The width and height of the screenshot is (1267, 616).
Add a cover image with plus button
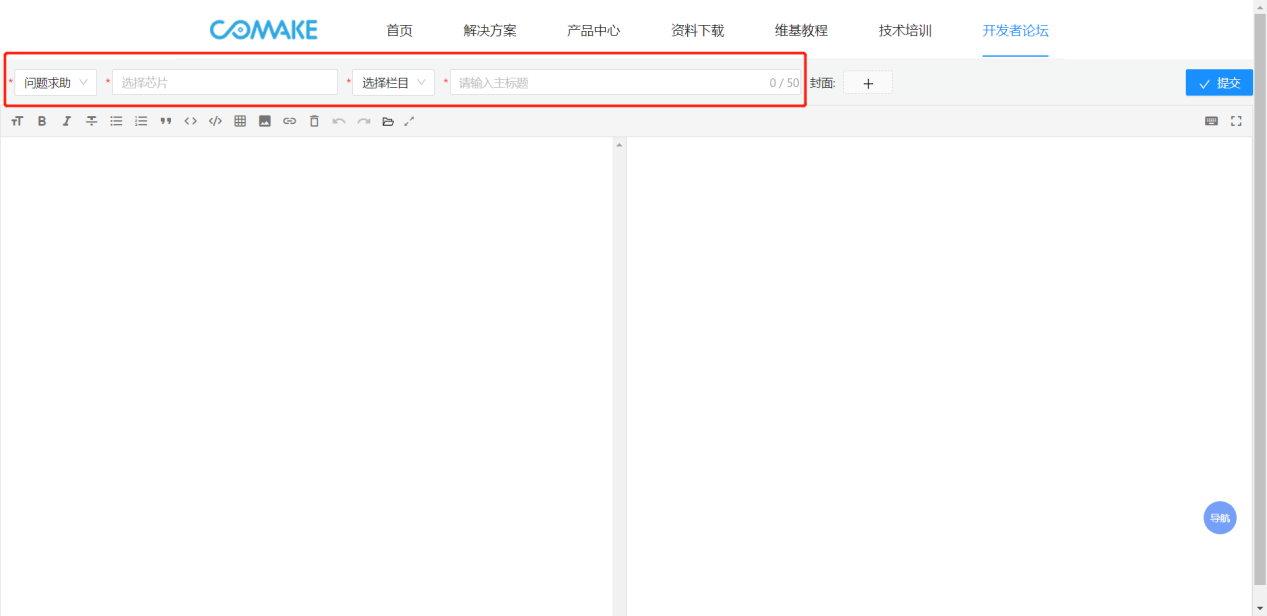point(867,83)
